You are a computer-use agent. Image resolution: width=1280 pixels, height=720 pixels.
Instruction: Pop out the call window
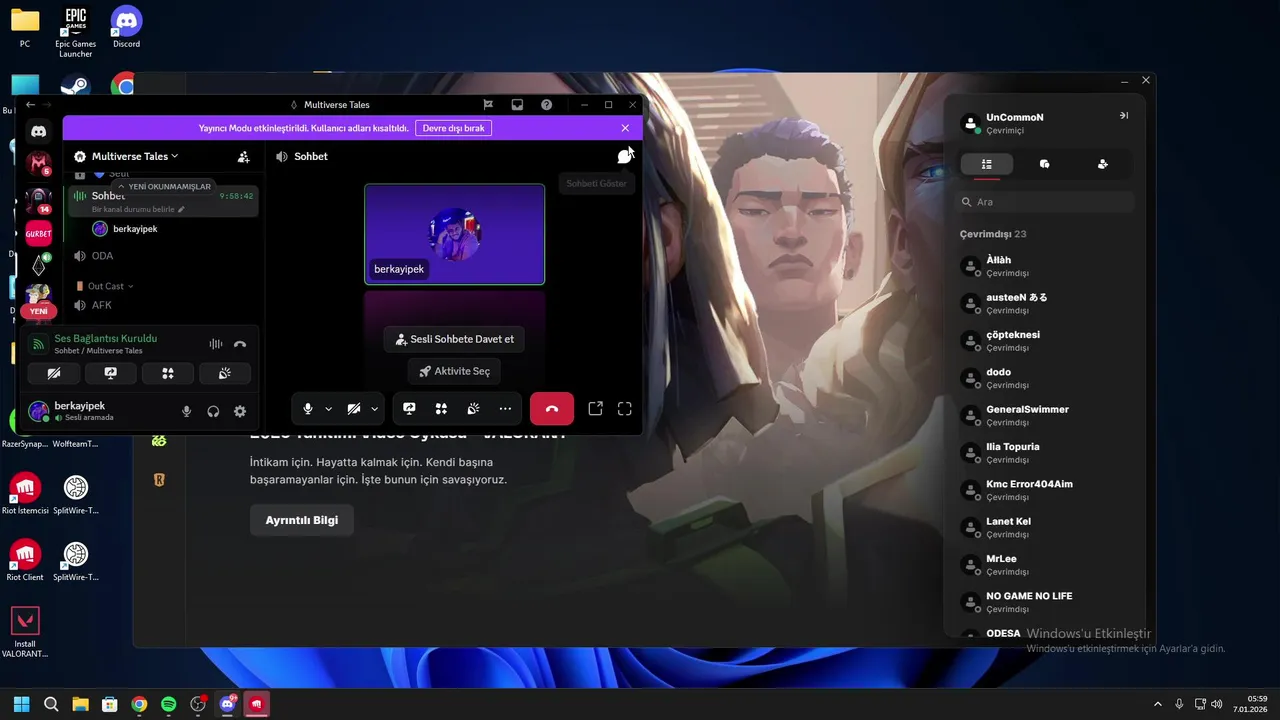click(595, 408)
